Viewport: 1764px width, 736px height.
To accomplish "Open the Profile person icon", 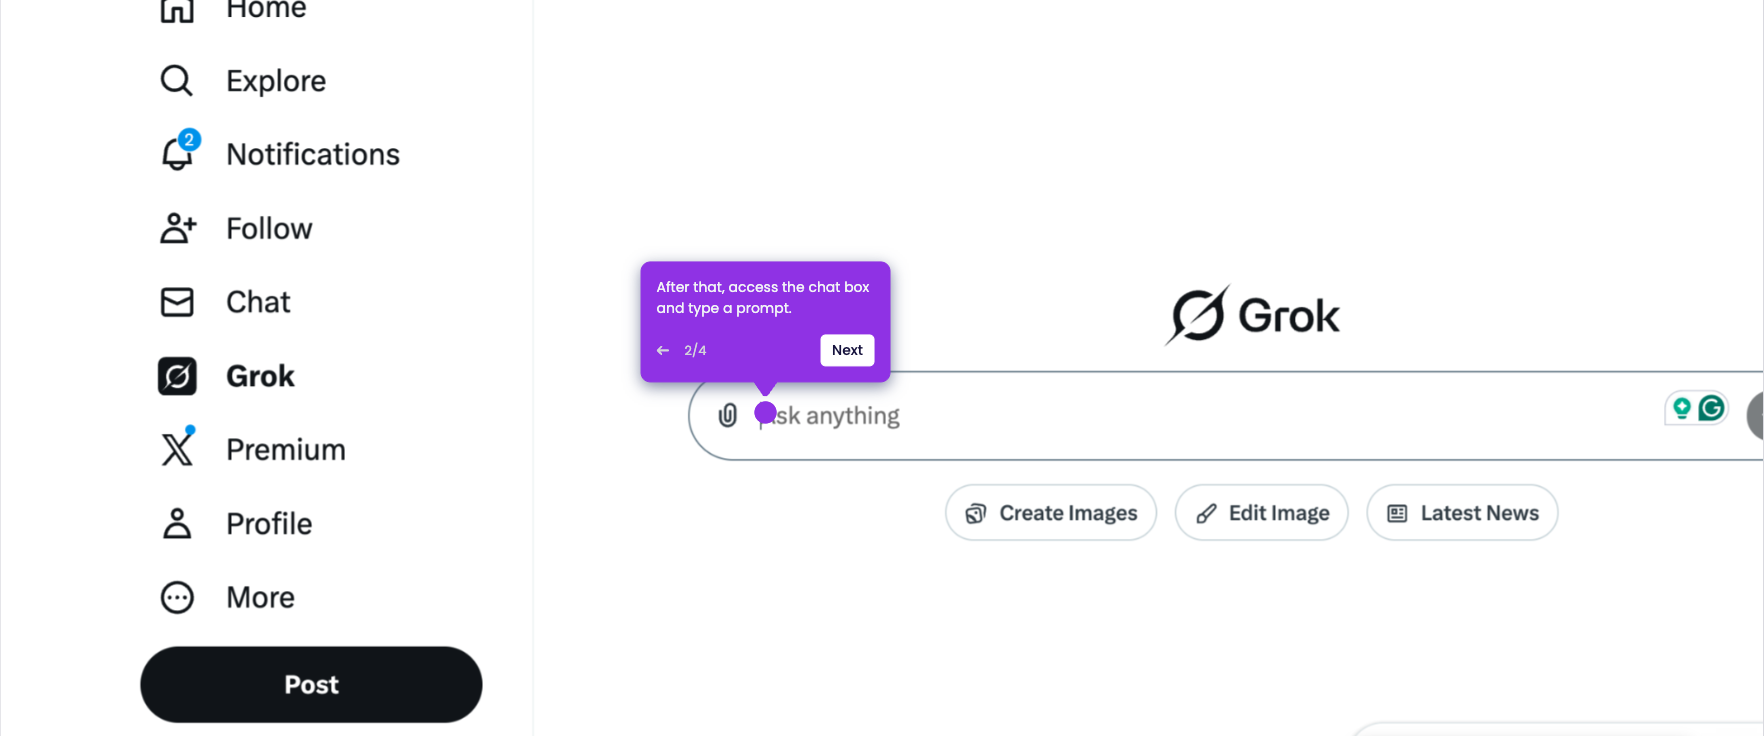I will (177, 523).
